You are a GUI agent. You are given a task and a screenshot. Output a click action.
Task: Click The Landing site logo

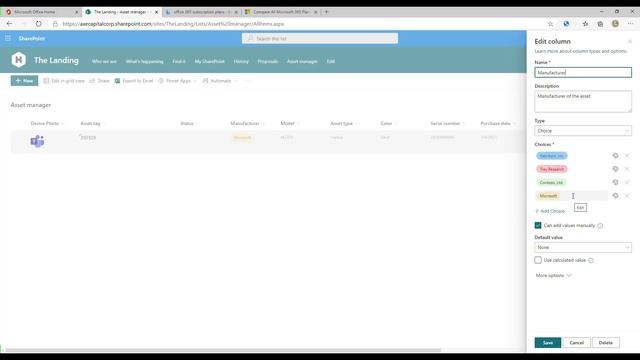tap(18, 60)
